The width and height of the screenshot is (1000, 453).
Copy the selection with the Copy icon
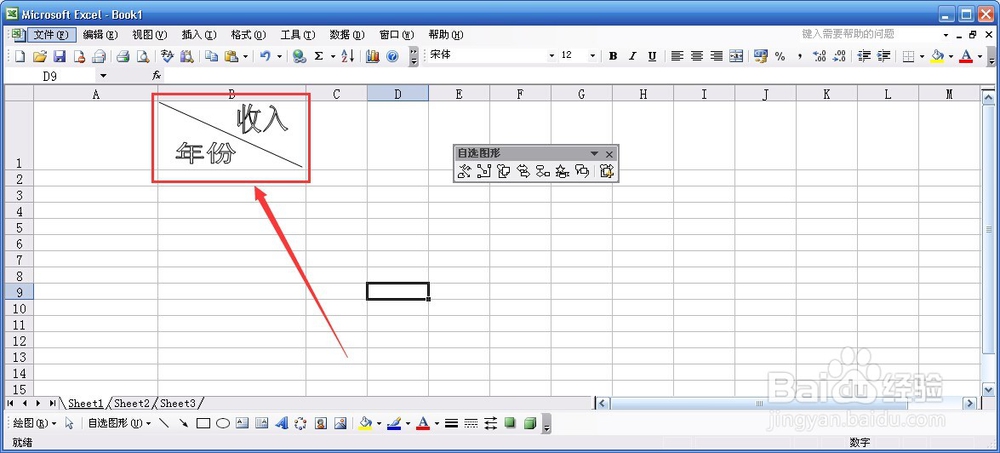[x=211, y=56]
